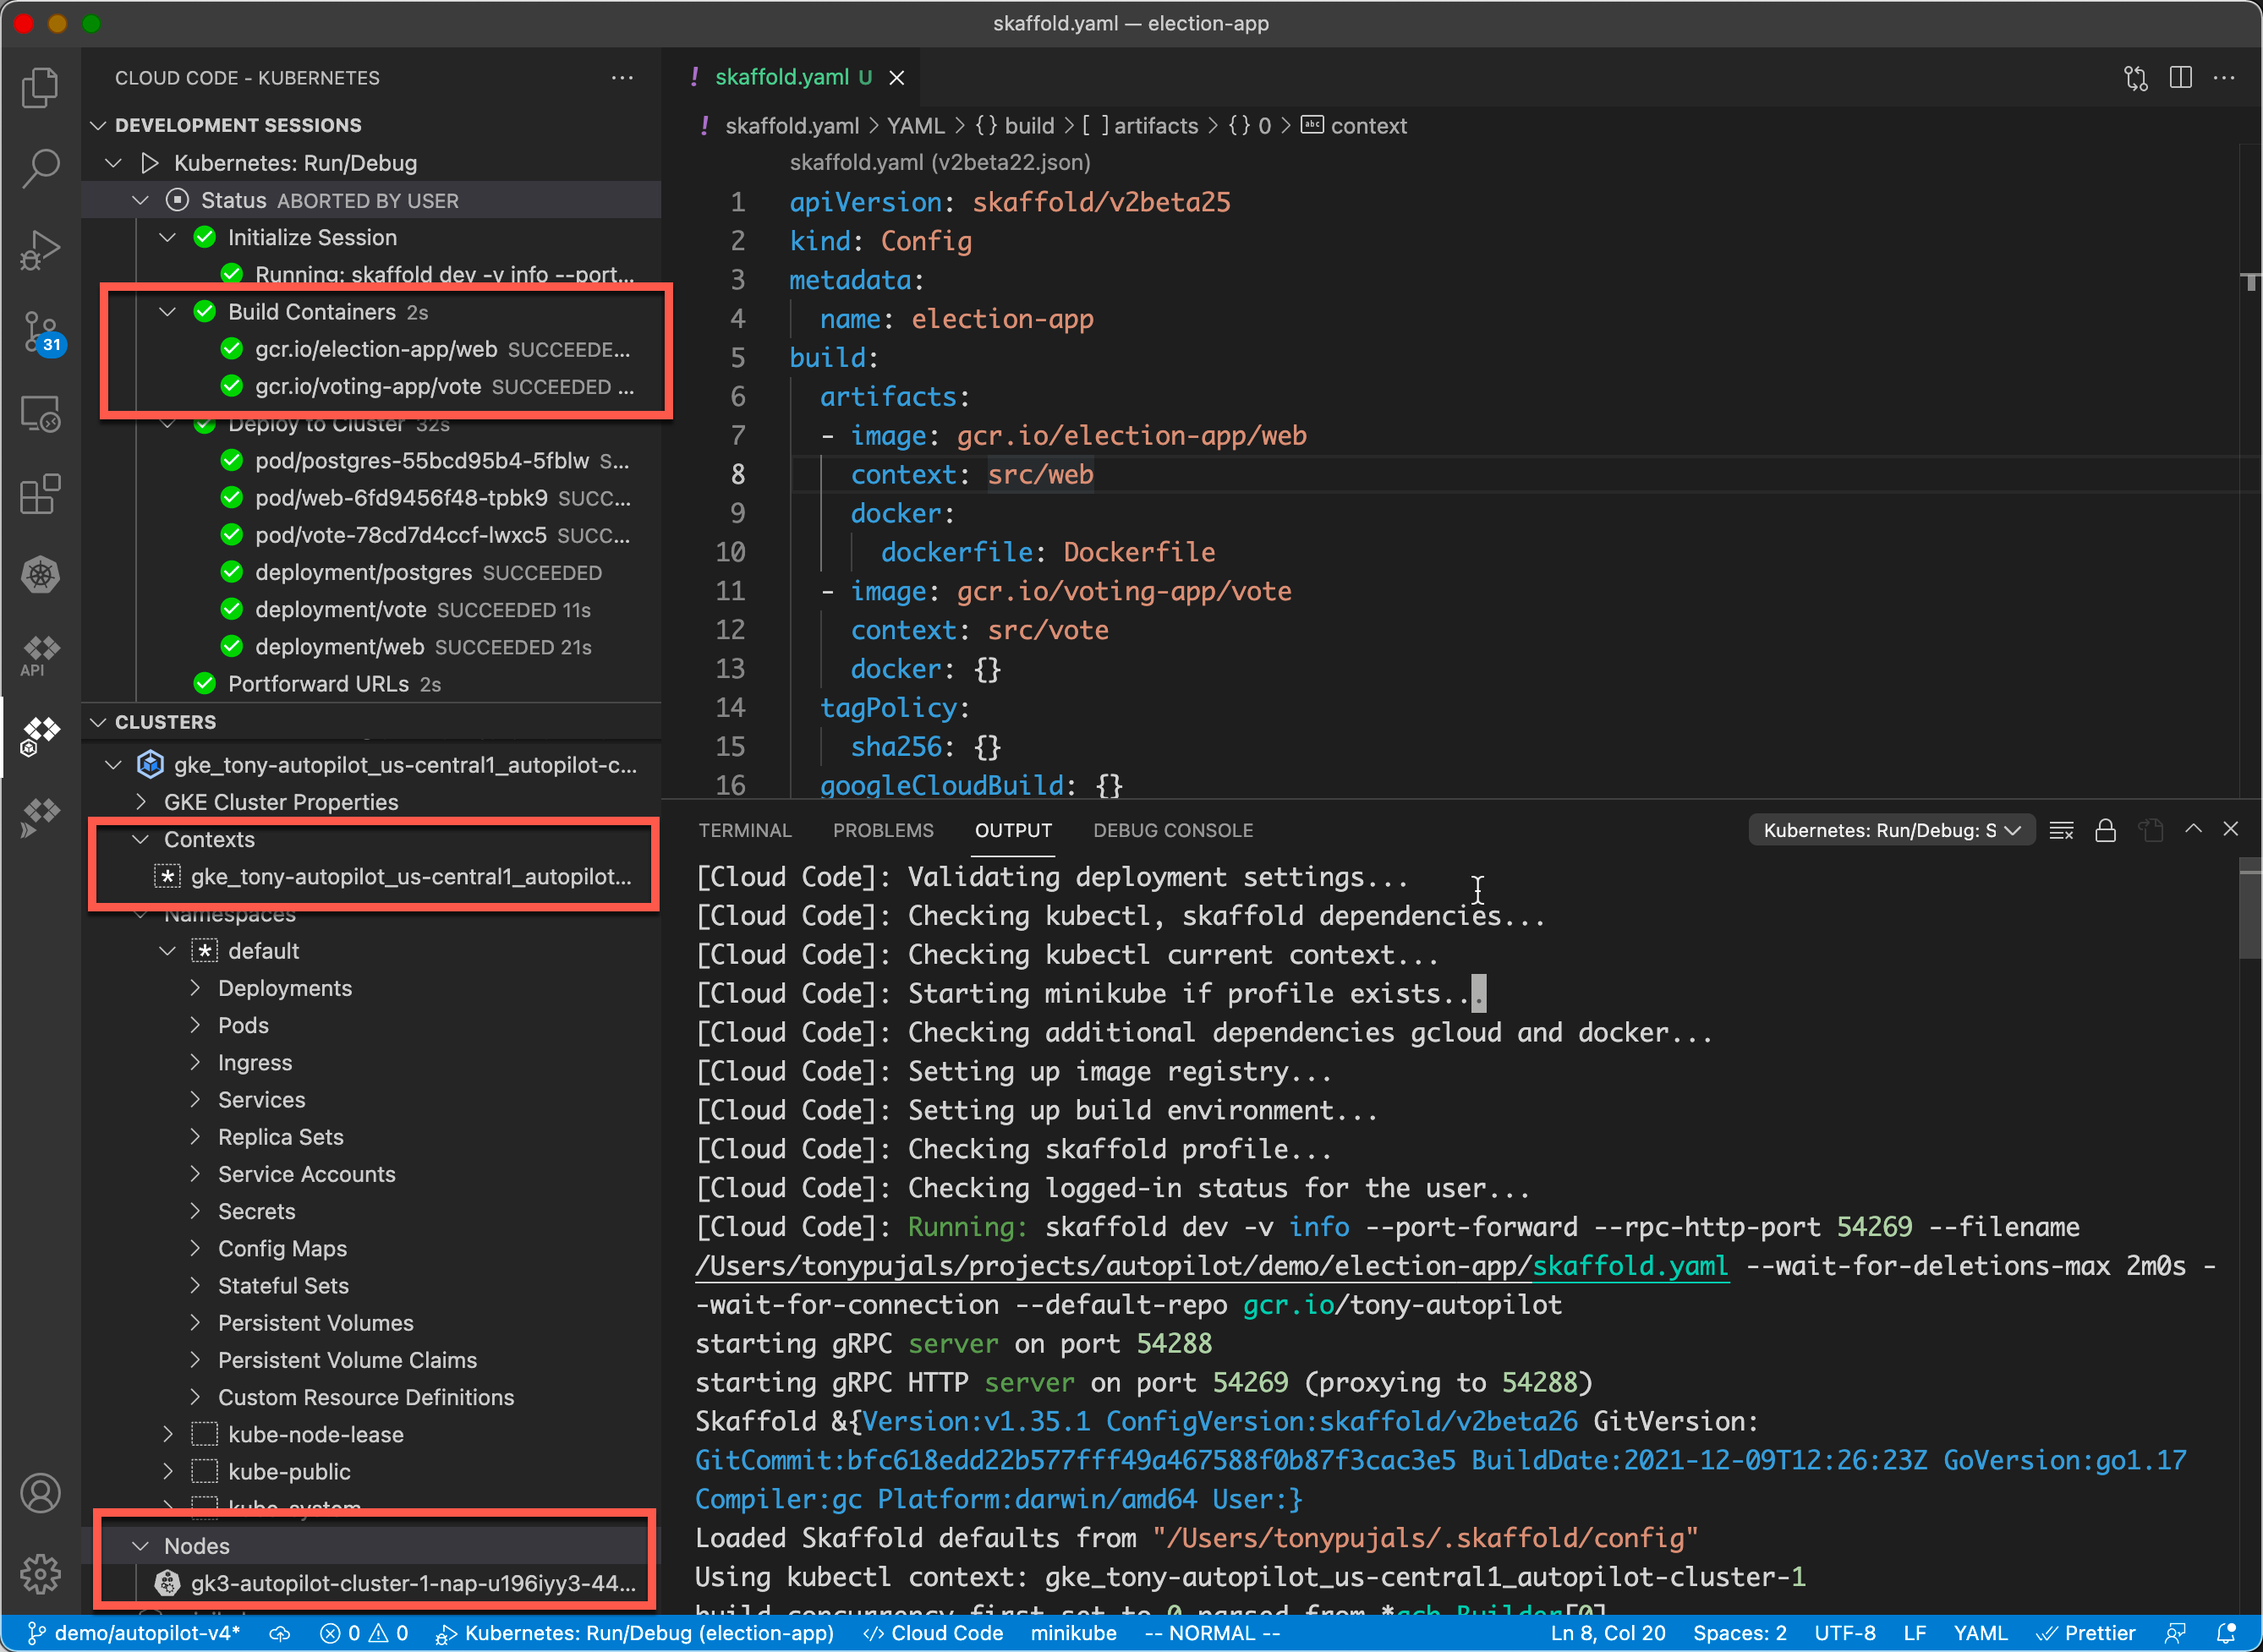Clear the Output panel
This screenshot has height=1652, width=2263.
coord(2062,829)
